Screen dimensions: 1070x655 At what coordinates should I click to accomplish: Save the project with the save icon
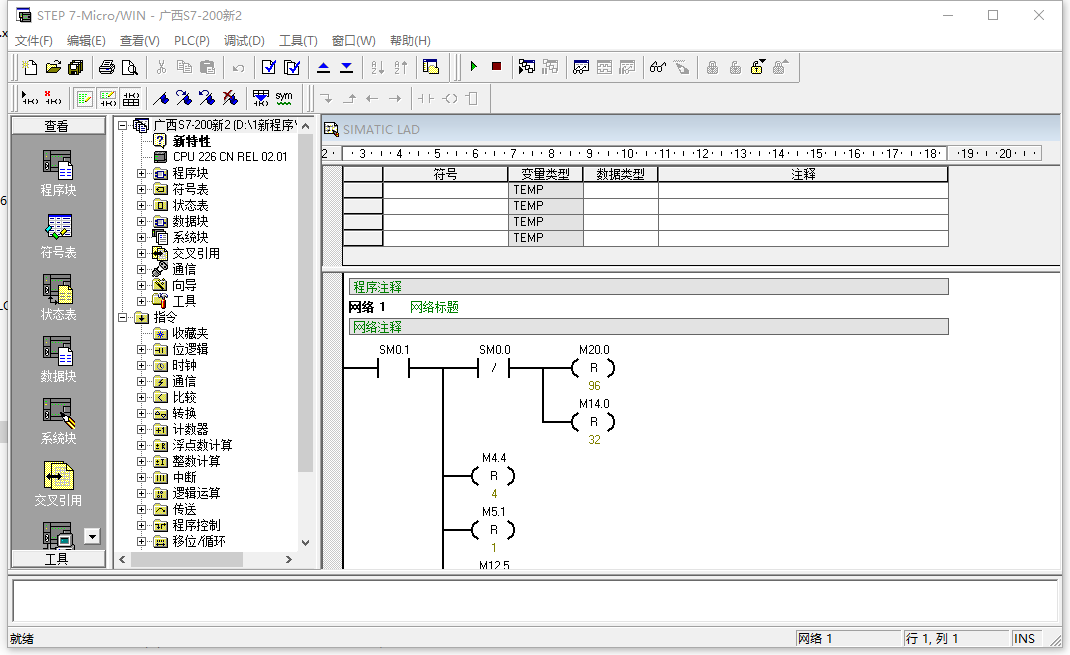76,67
